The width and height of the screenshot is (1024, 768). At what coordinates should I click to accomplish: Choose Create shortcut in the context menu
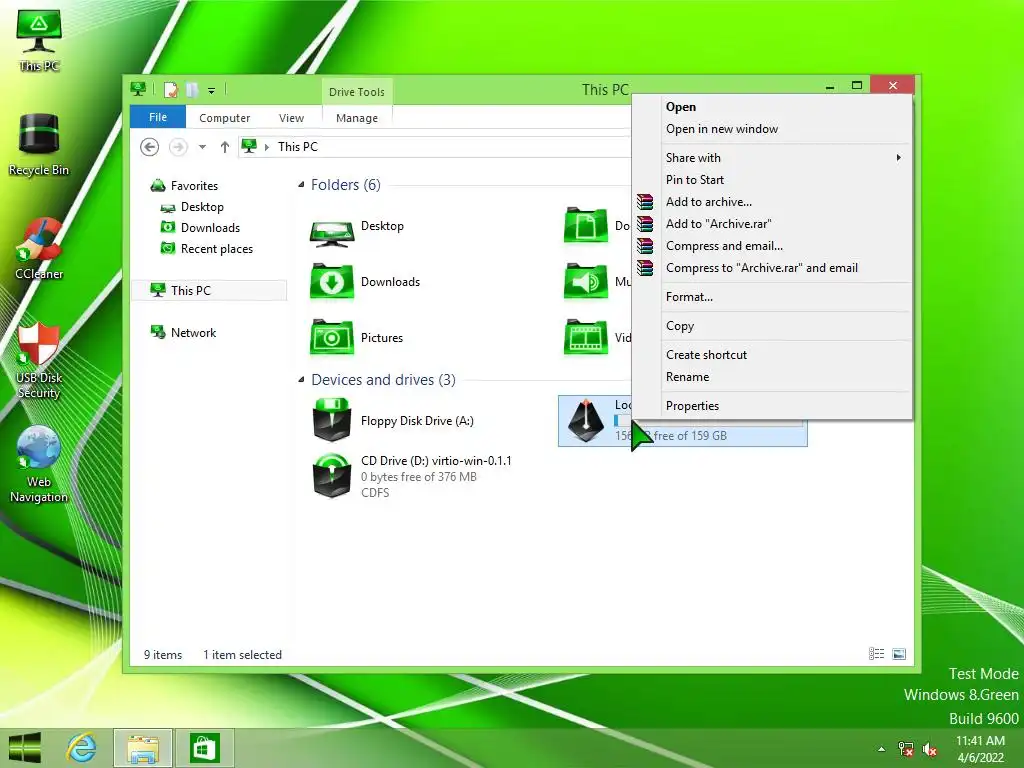[x=771, y=355]
